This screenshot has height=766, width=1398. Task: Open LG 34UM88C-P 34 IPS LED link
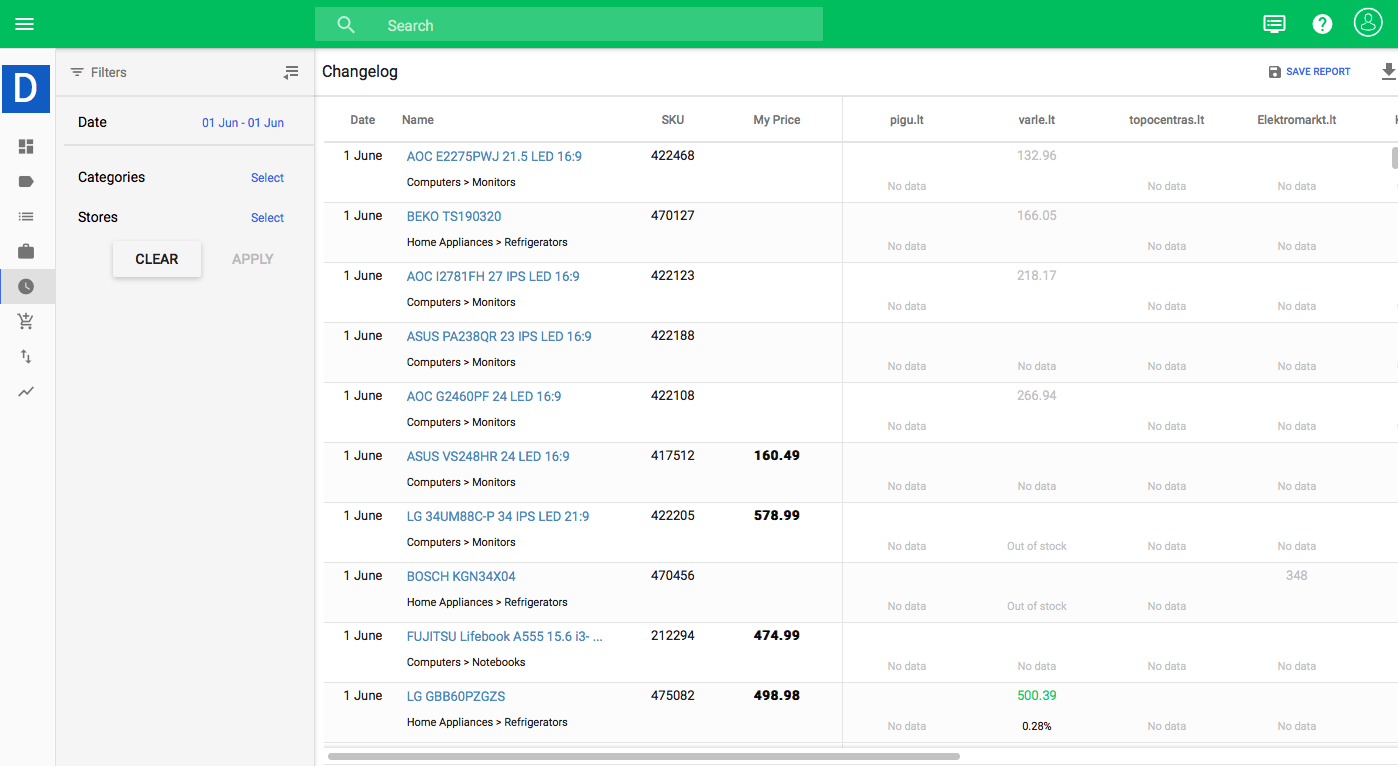498,517
